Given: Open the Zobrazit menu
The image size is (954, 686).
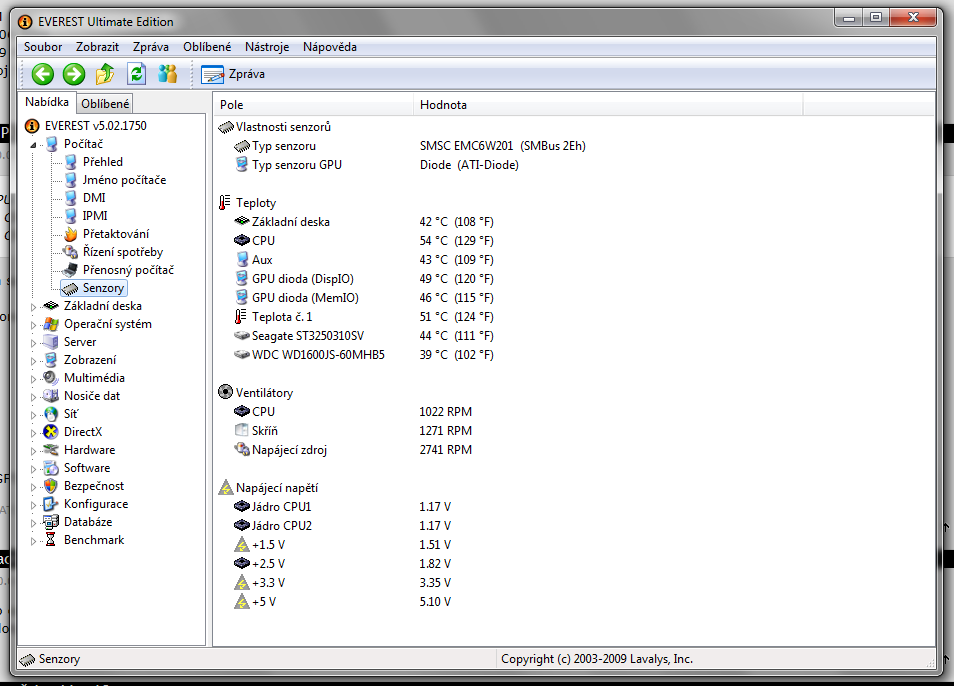Looking at the screenshot, I should (x=97, y=47).
